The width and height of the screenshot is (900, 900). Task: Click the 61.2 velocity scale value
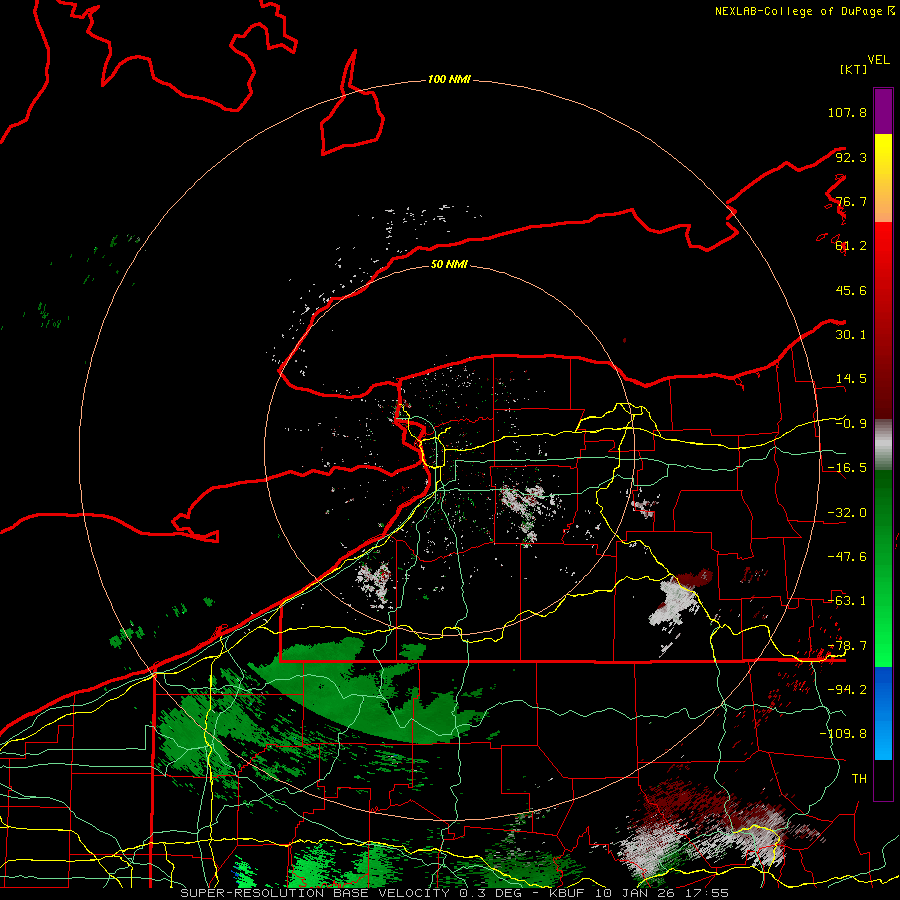coord(851,246)
